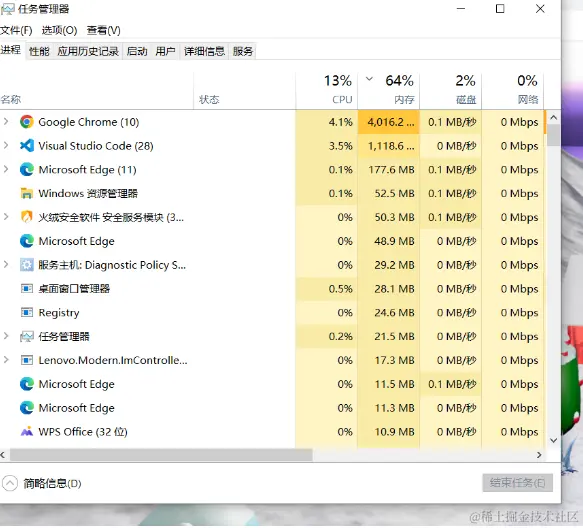Switch to the 进程 tab
This screenshot has width=583, height=528.
(11, 50)
